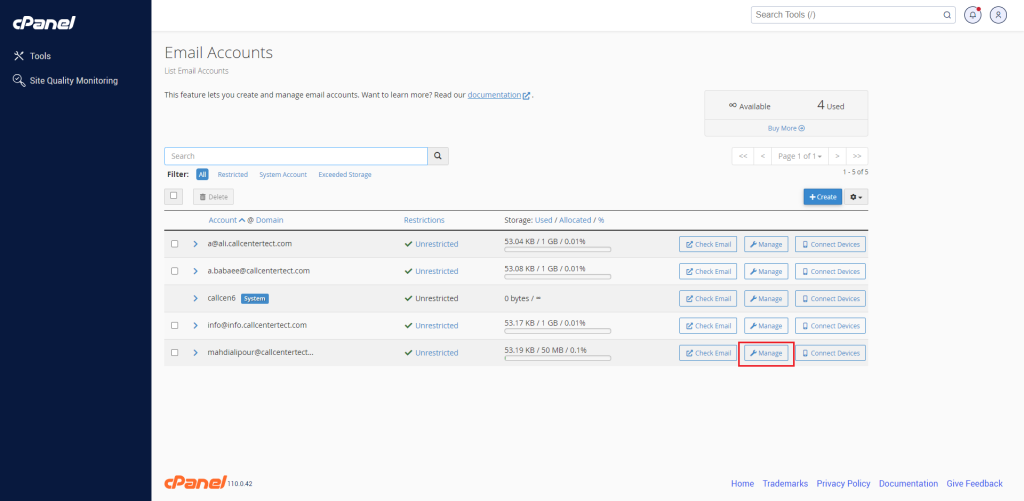
Task: Open Site Quality Monitoring in sidebar
Action: pyautogui.click(x=72, y=81)
